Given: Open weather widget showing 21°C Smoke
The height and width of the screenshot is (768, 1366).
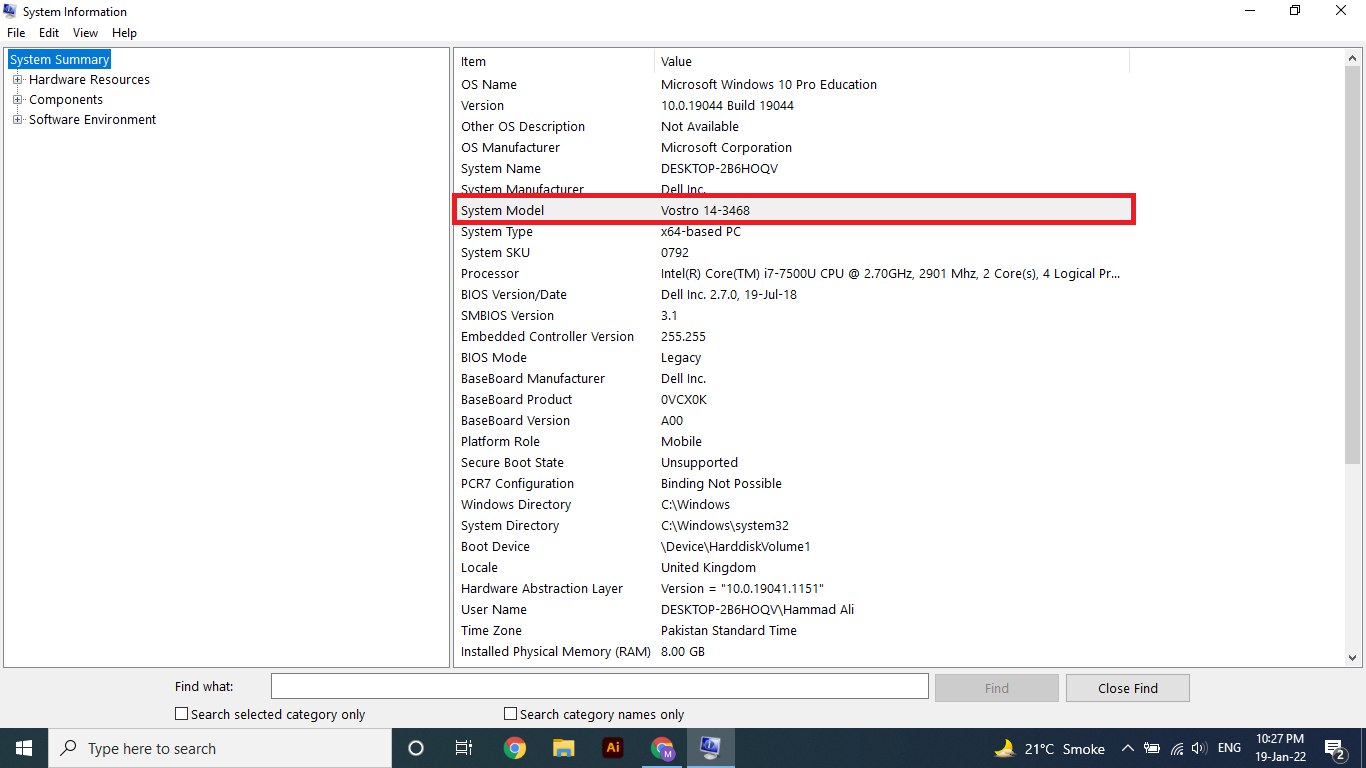Looking at the screenshot, I should click(1049, 748).
